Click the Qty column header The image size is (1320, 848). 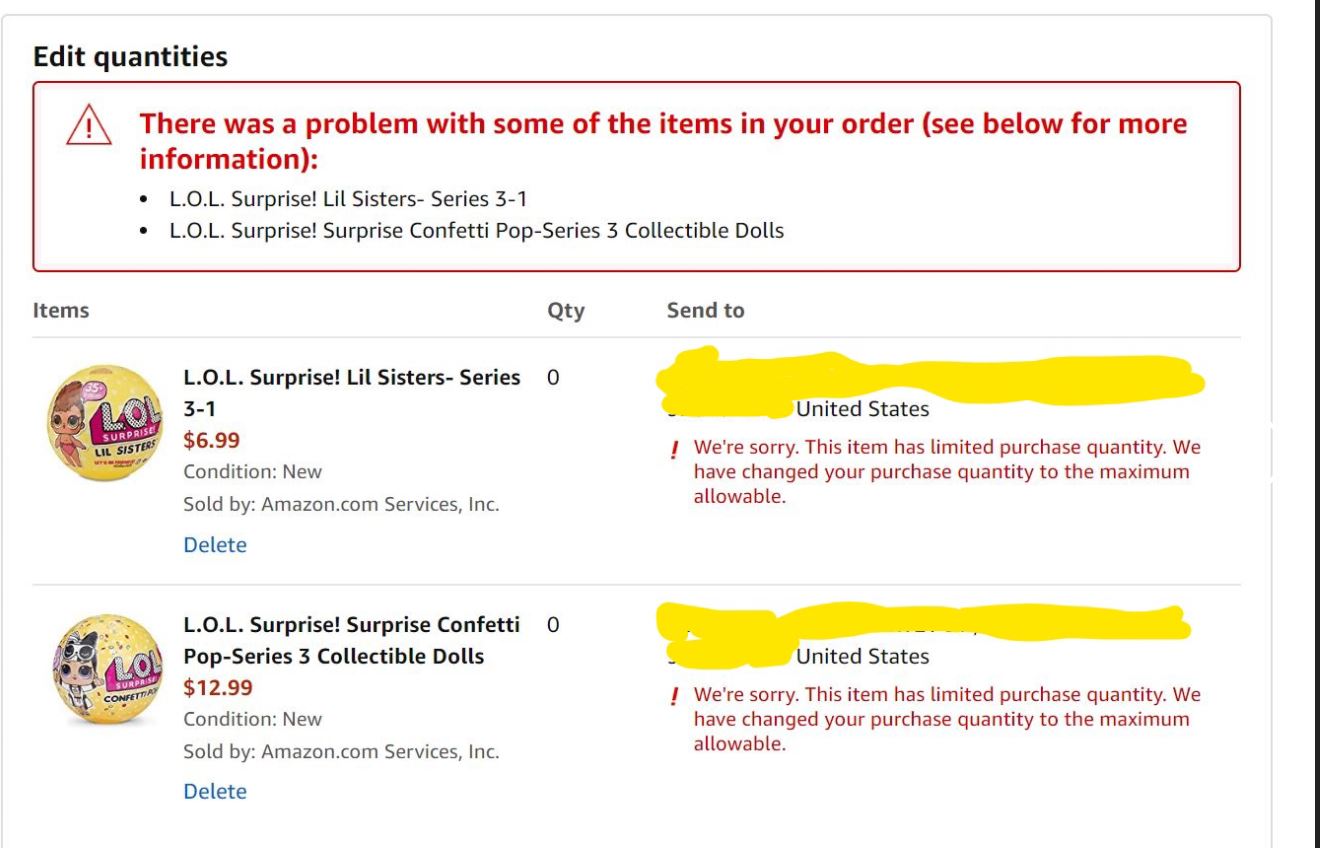pyautogui.click(x=565, y=311)
